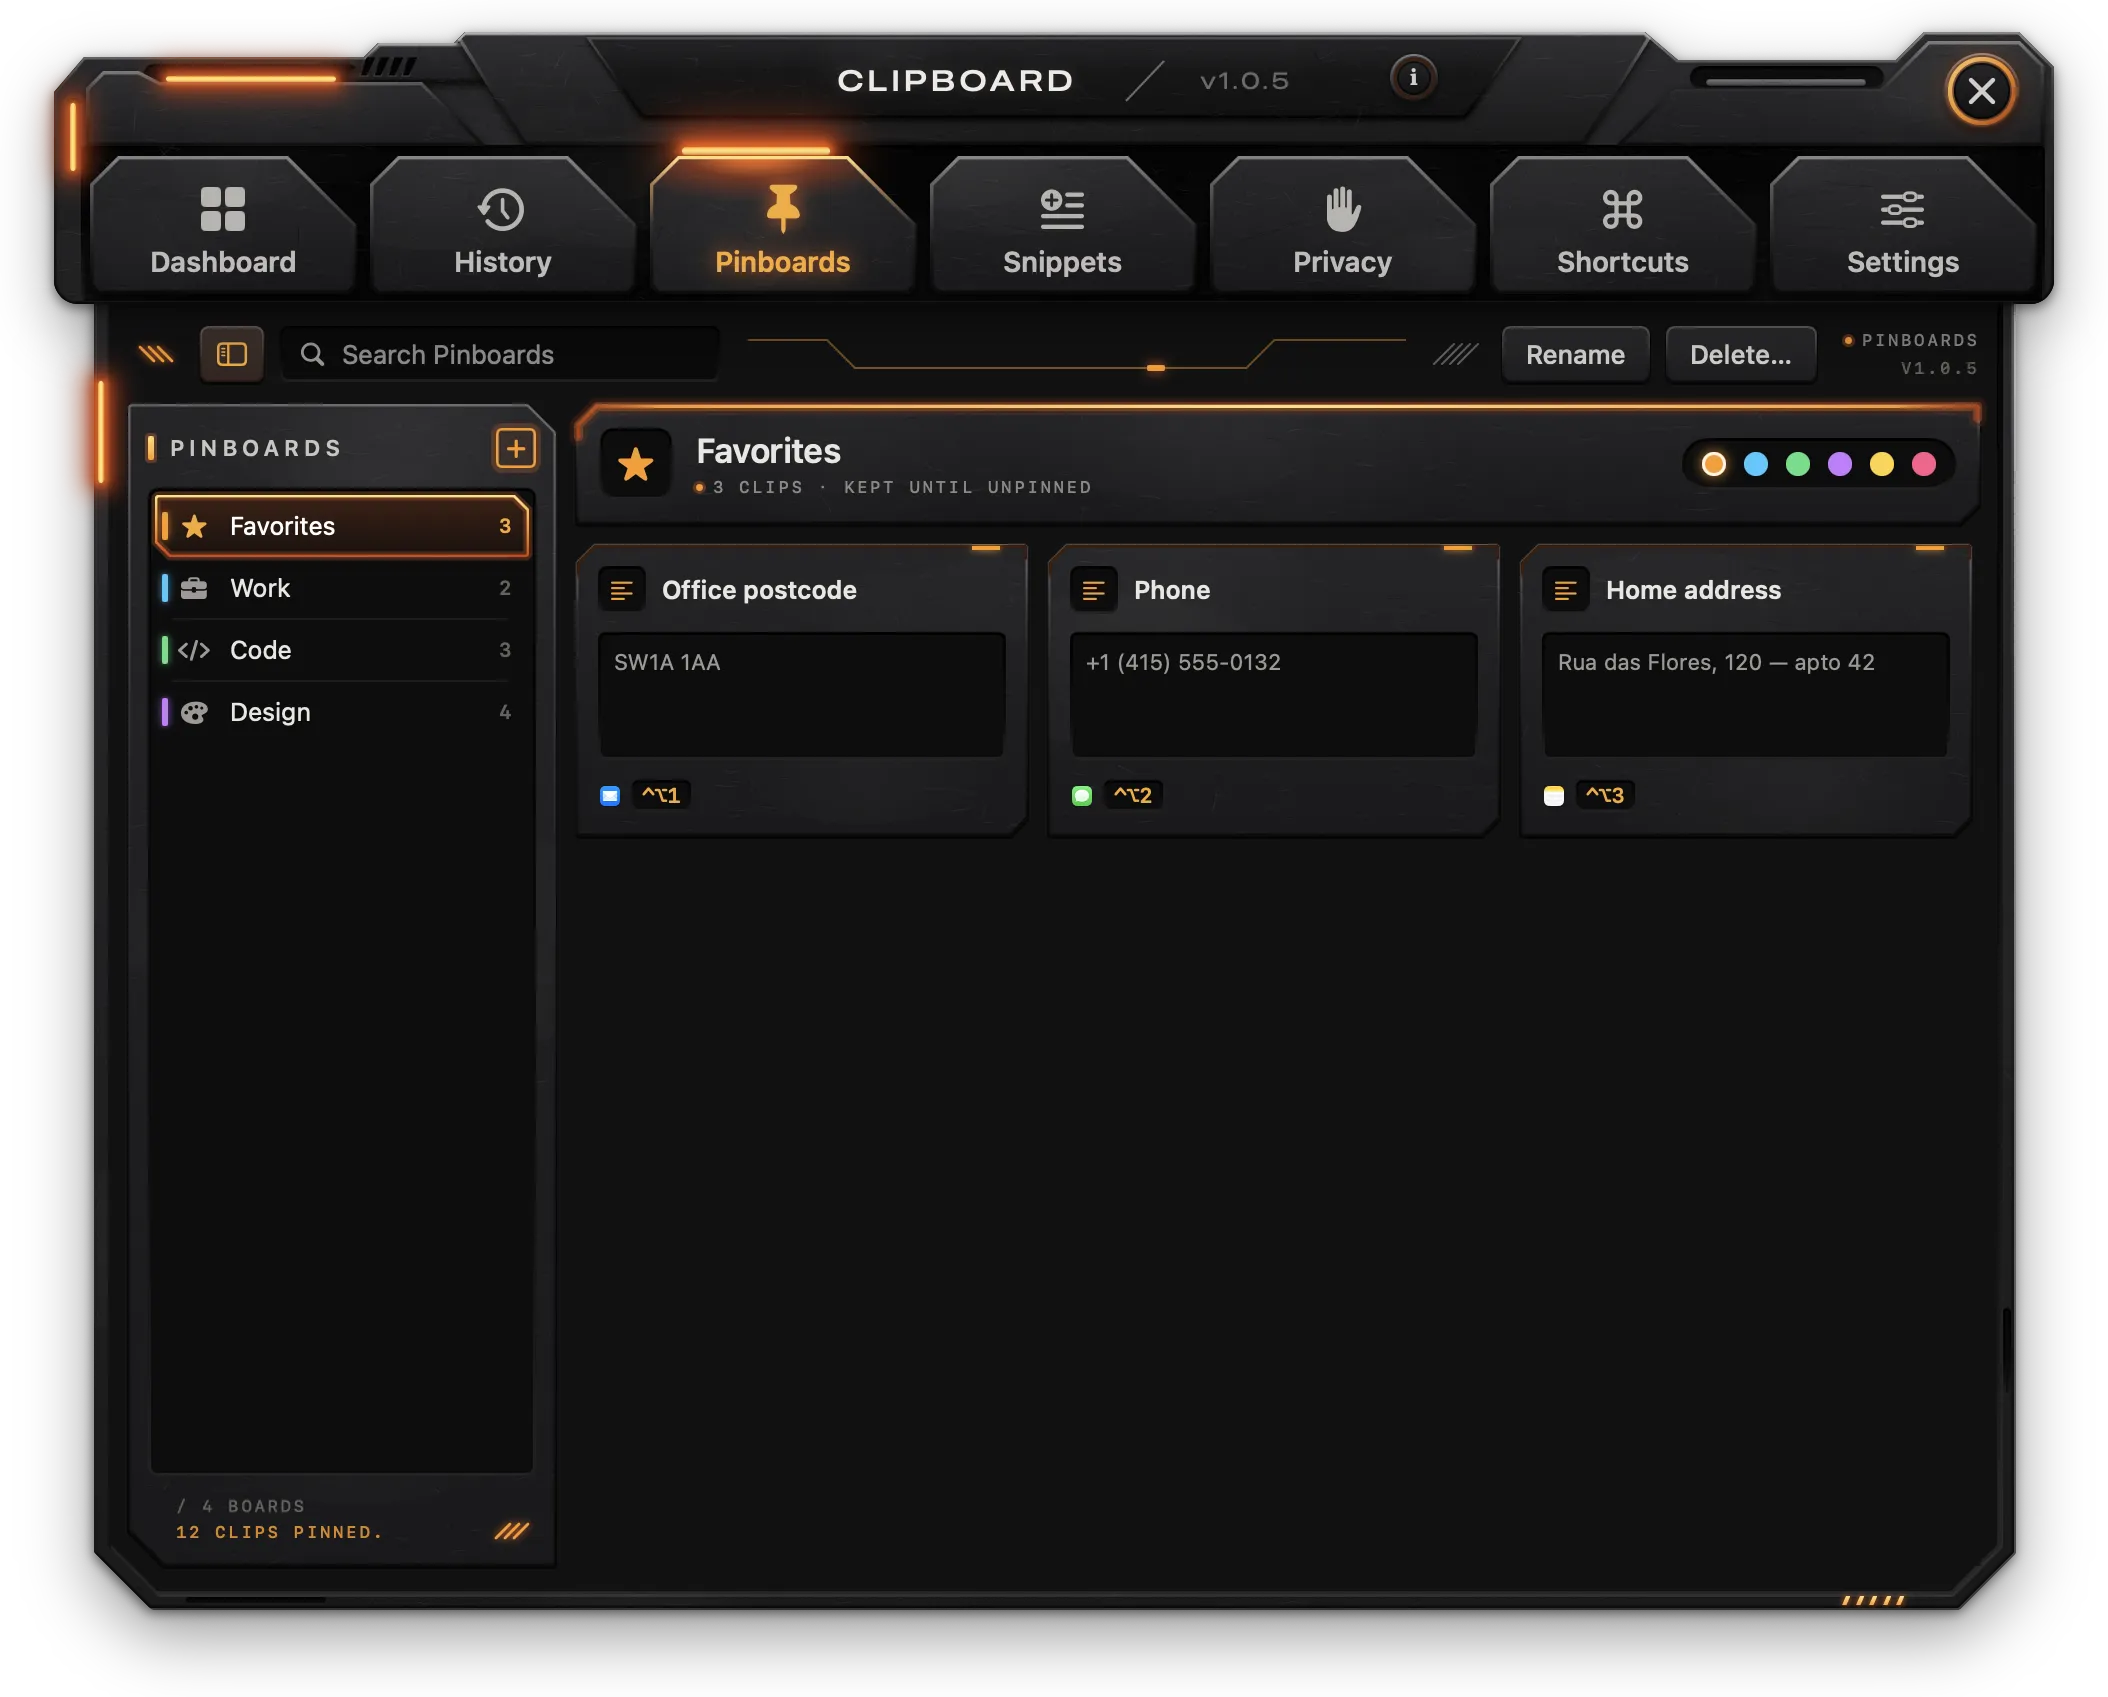Select the Design pinboard

[x=341, y=712]
